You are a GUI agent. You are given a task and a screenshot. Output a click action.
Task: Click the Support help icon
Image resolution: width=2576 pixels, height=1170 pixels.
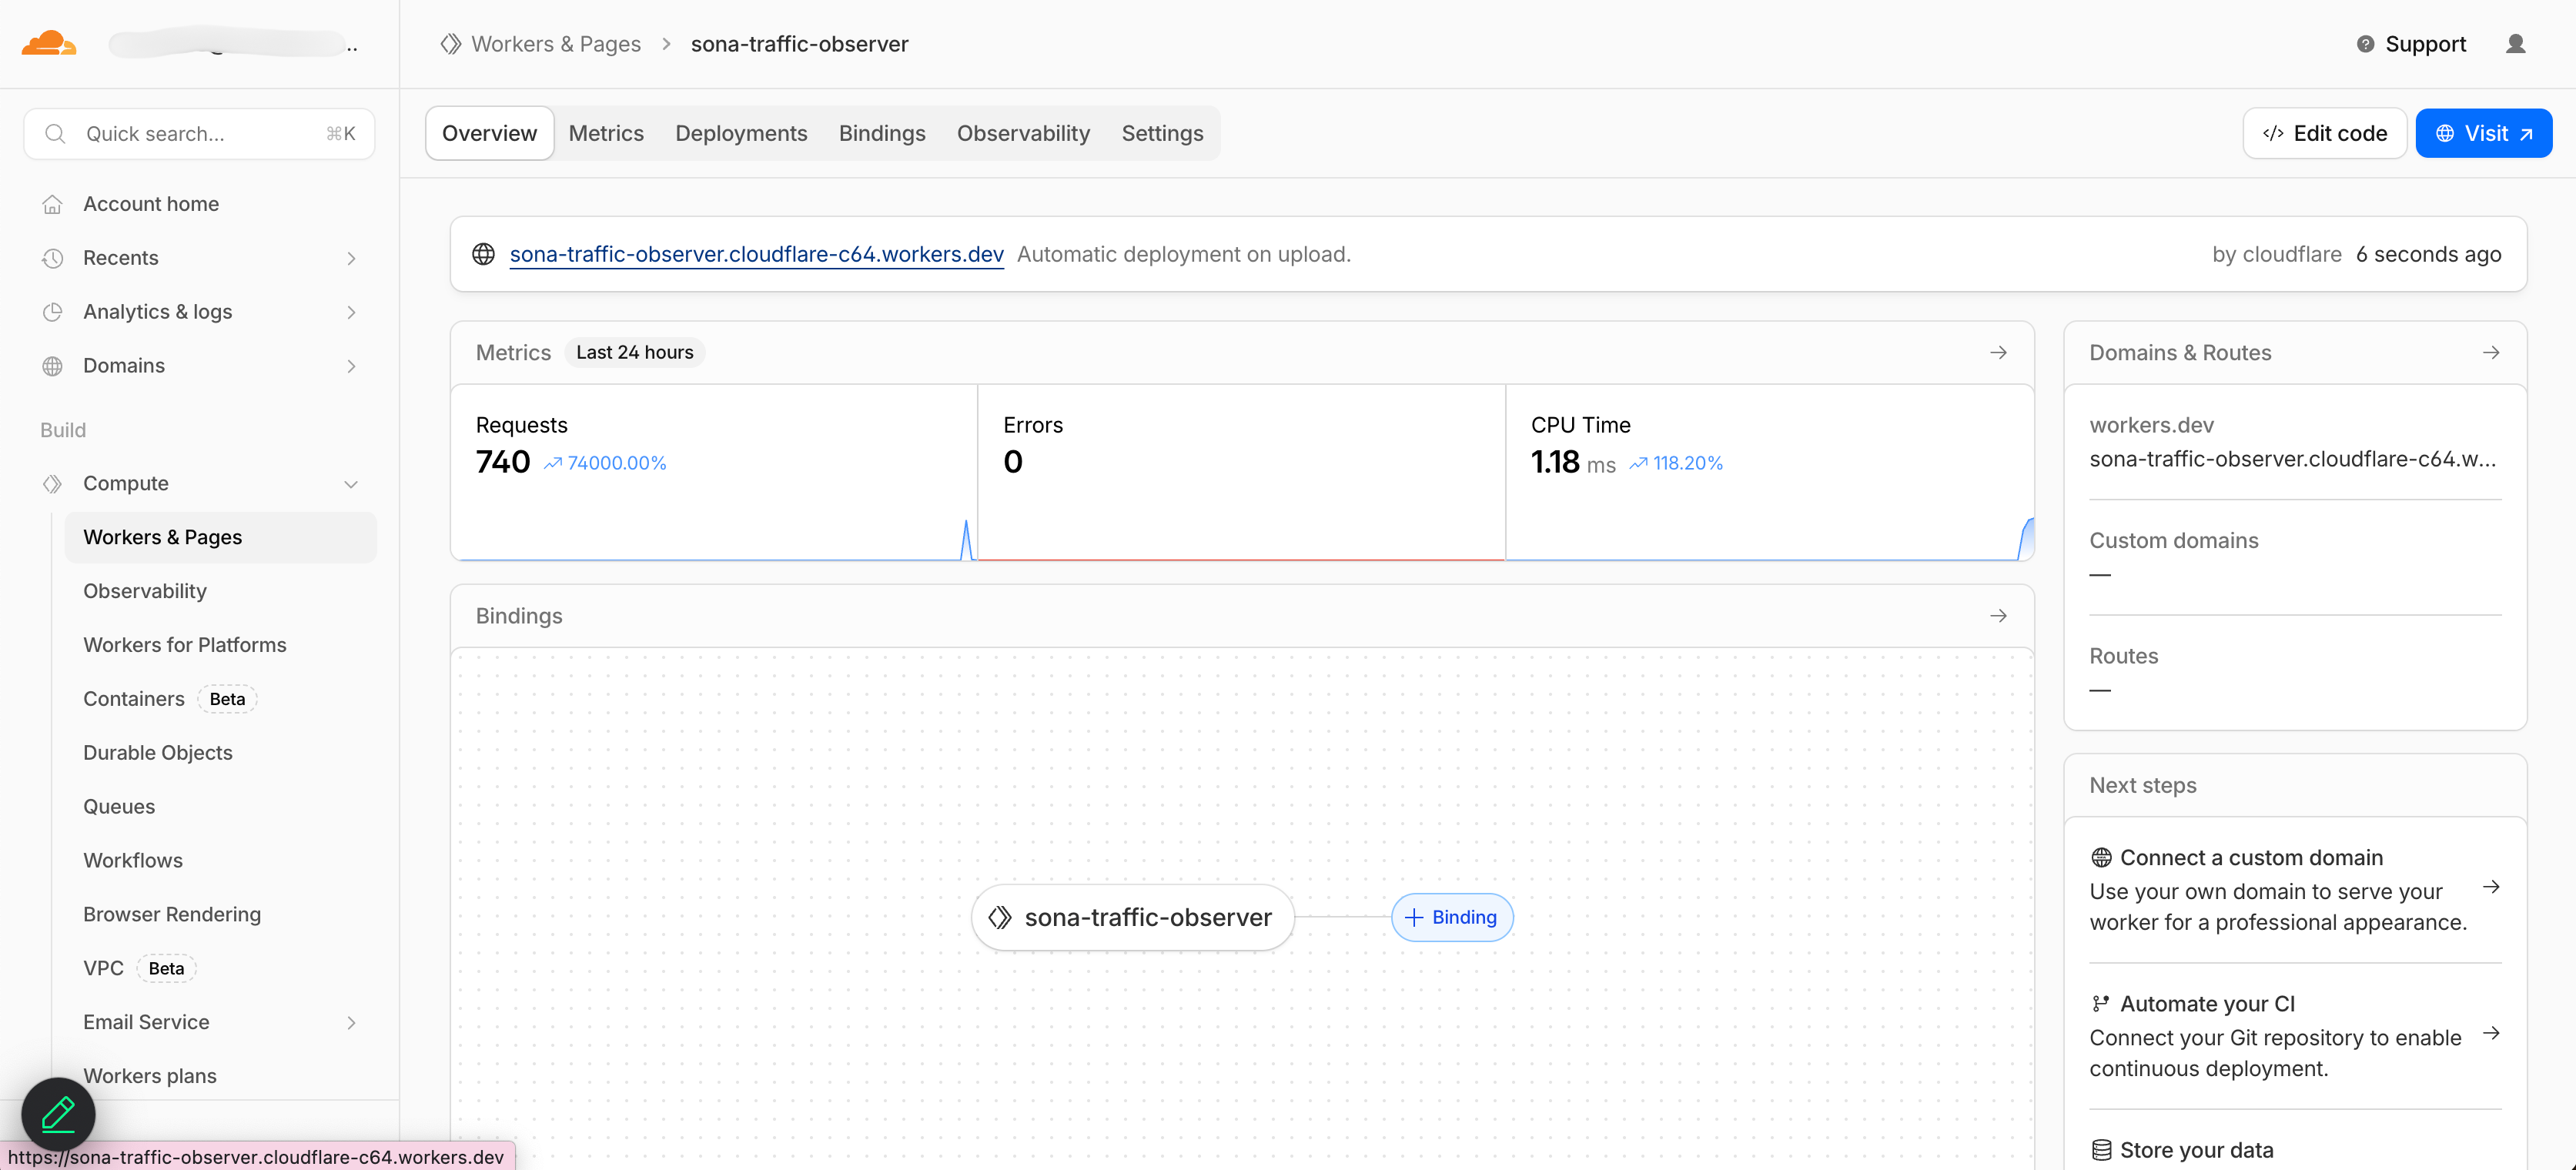(2365, 44)
